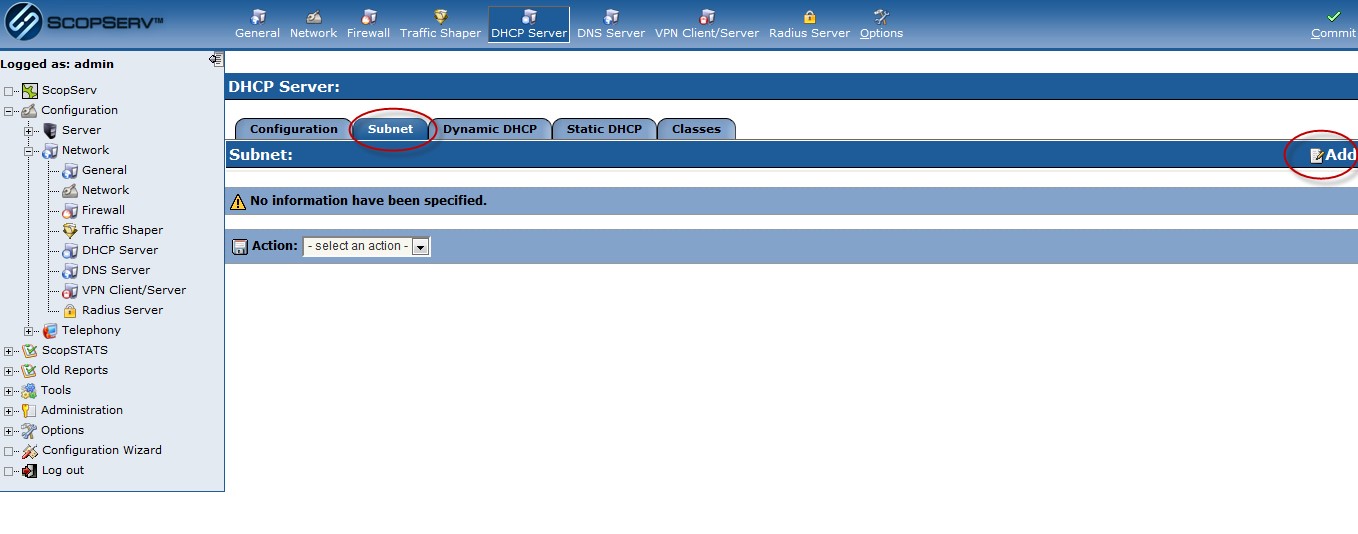Click the Configuration tree icon
This screenshot has height=534, width=1358.
(30, 110)
